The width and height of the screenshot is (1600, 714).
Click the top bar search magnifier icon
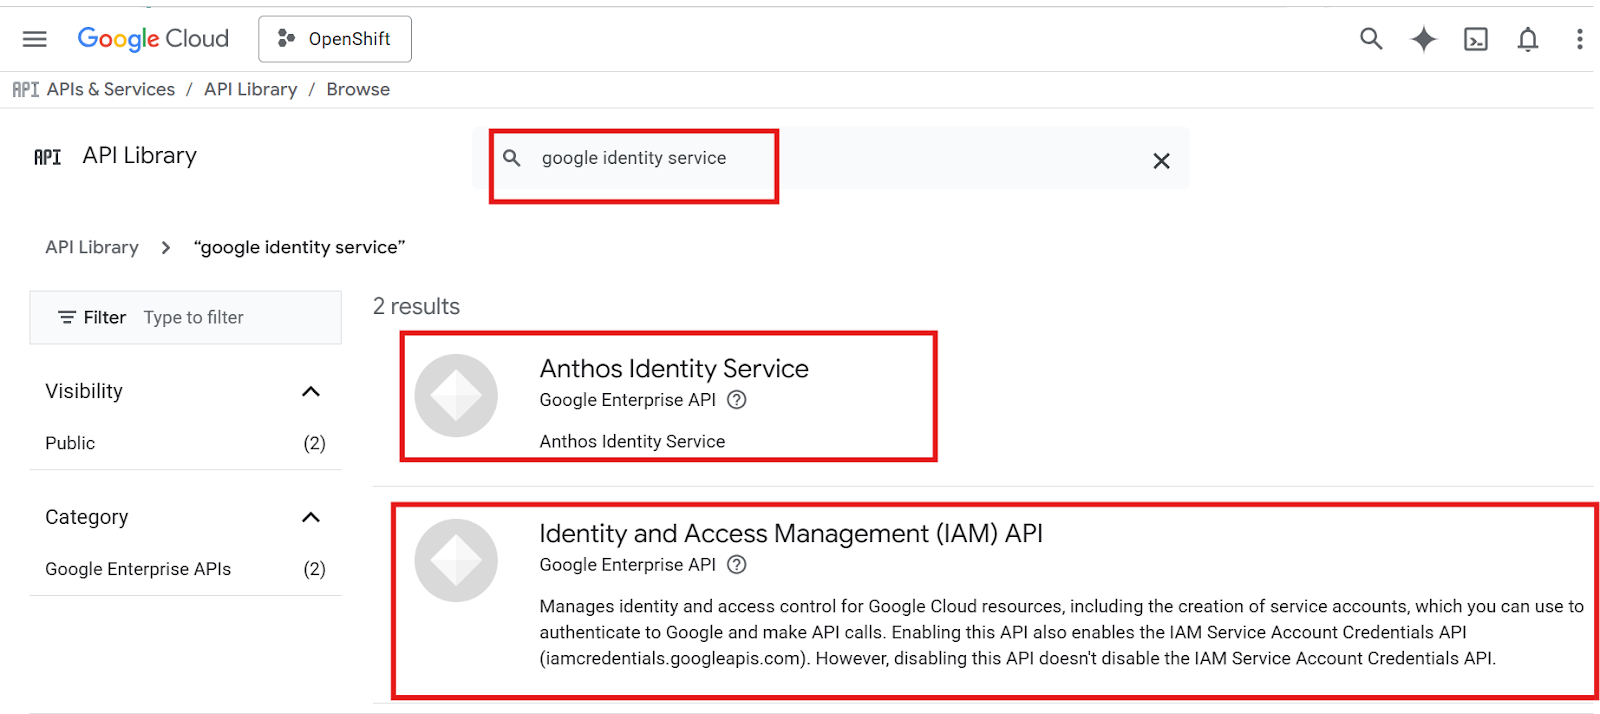[x=1371, y=39]
